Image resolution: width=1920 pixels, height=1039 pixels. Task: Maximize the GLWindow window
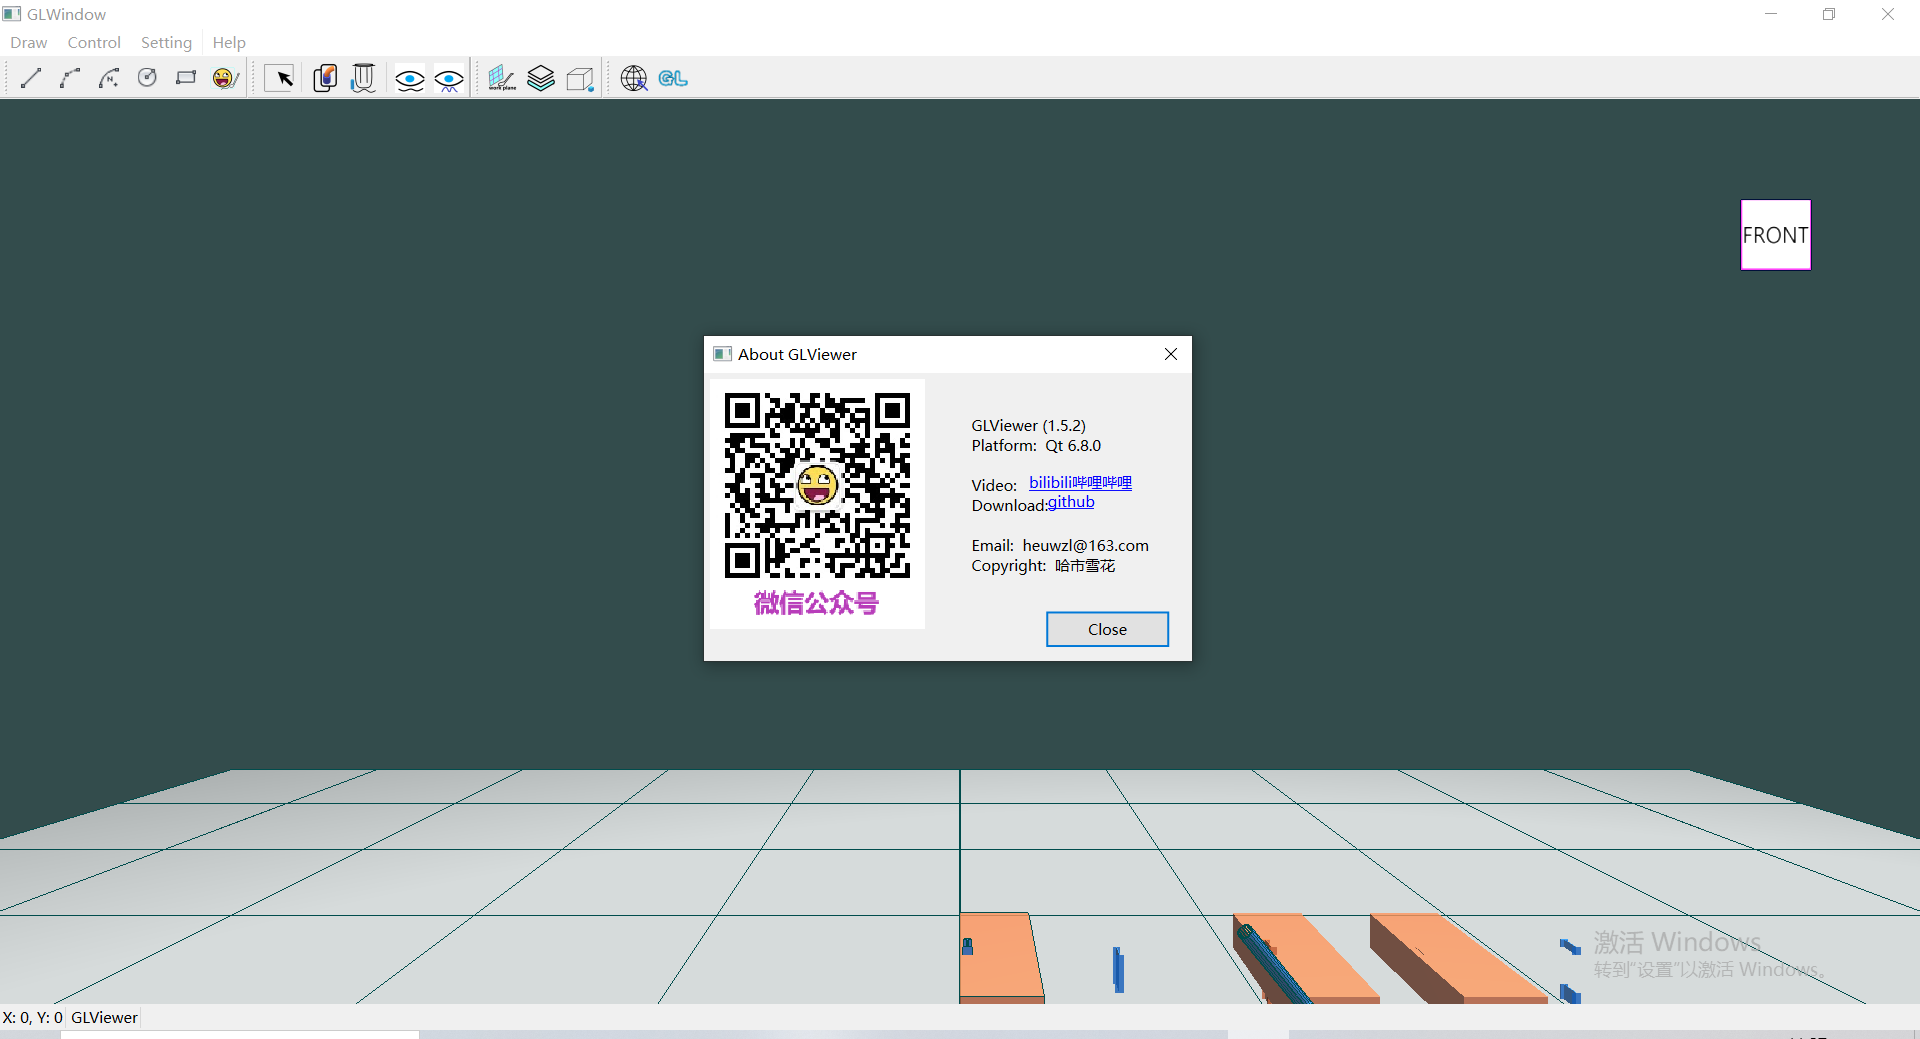pyautogui.click(x=1829, y=14)
